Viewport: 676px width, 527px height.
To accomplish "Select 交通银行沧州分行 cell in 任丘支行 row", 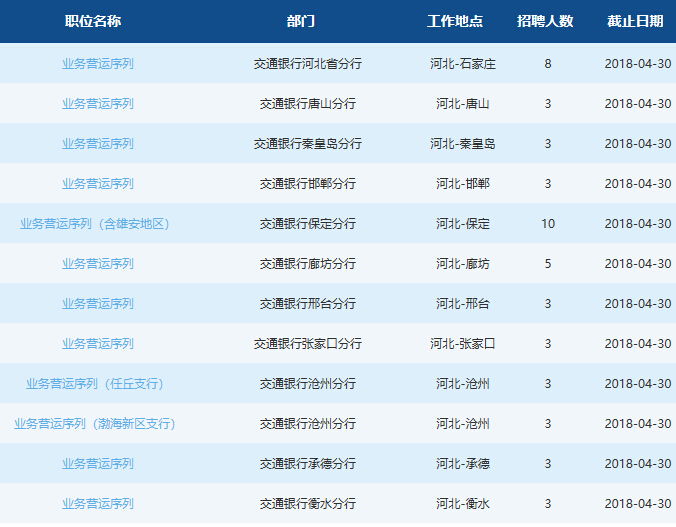I will click(307, 384).
